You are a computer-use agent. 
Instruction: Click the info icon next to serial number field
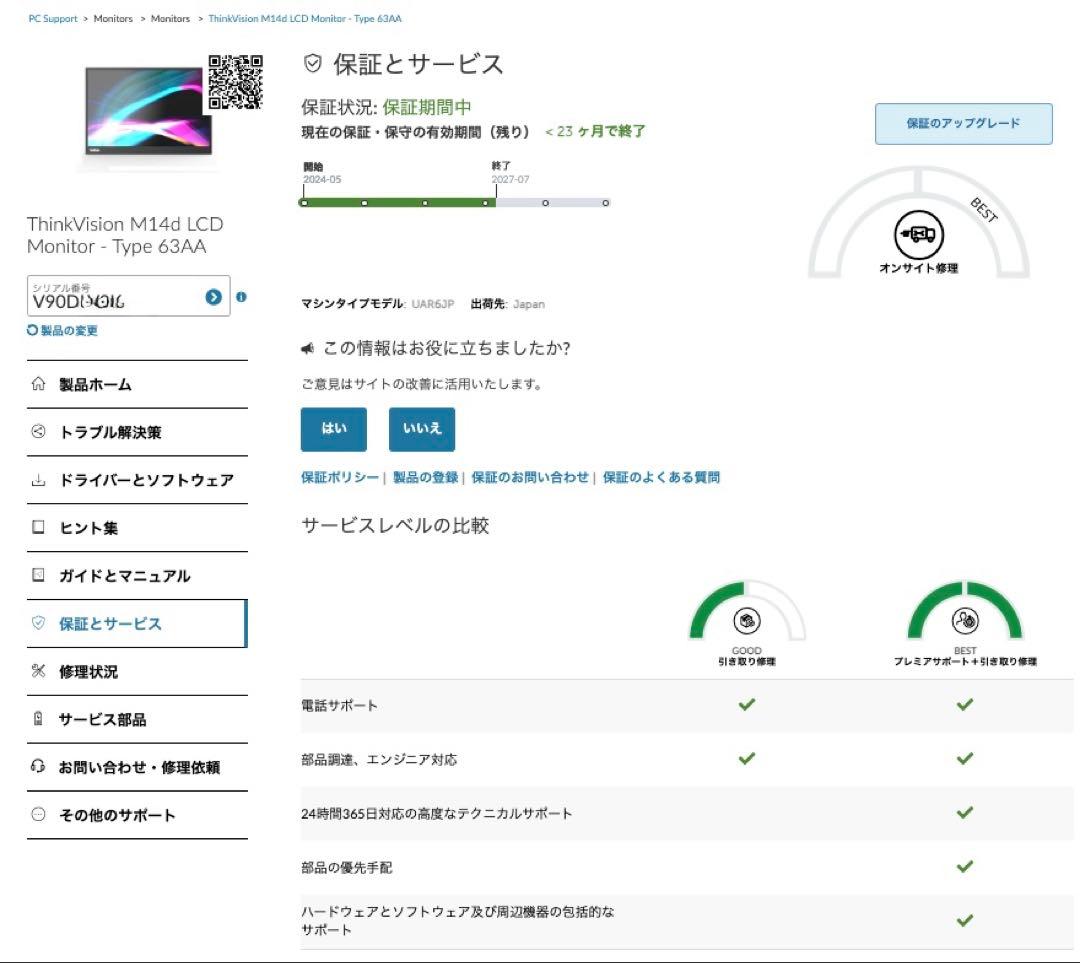[242, 297]
